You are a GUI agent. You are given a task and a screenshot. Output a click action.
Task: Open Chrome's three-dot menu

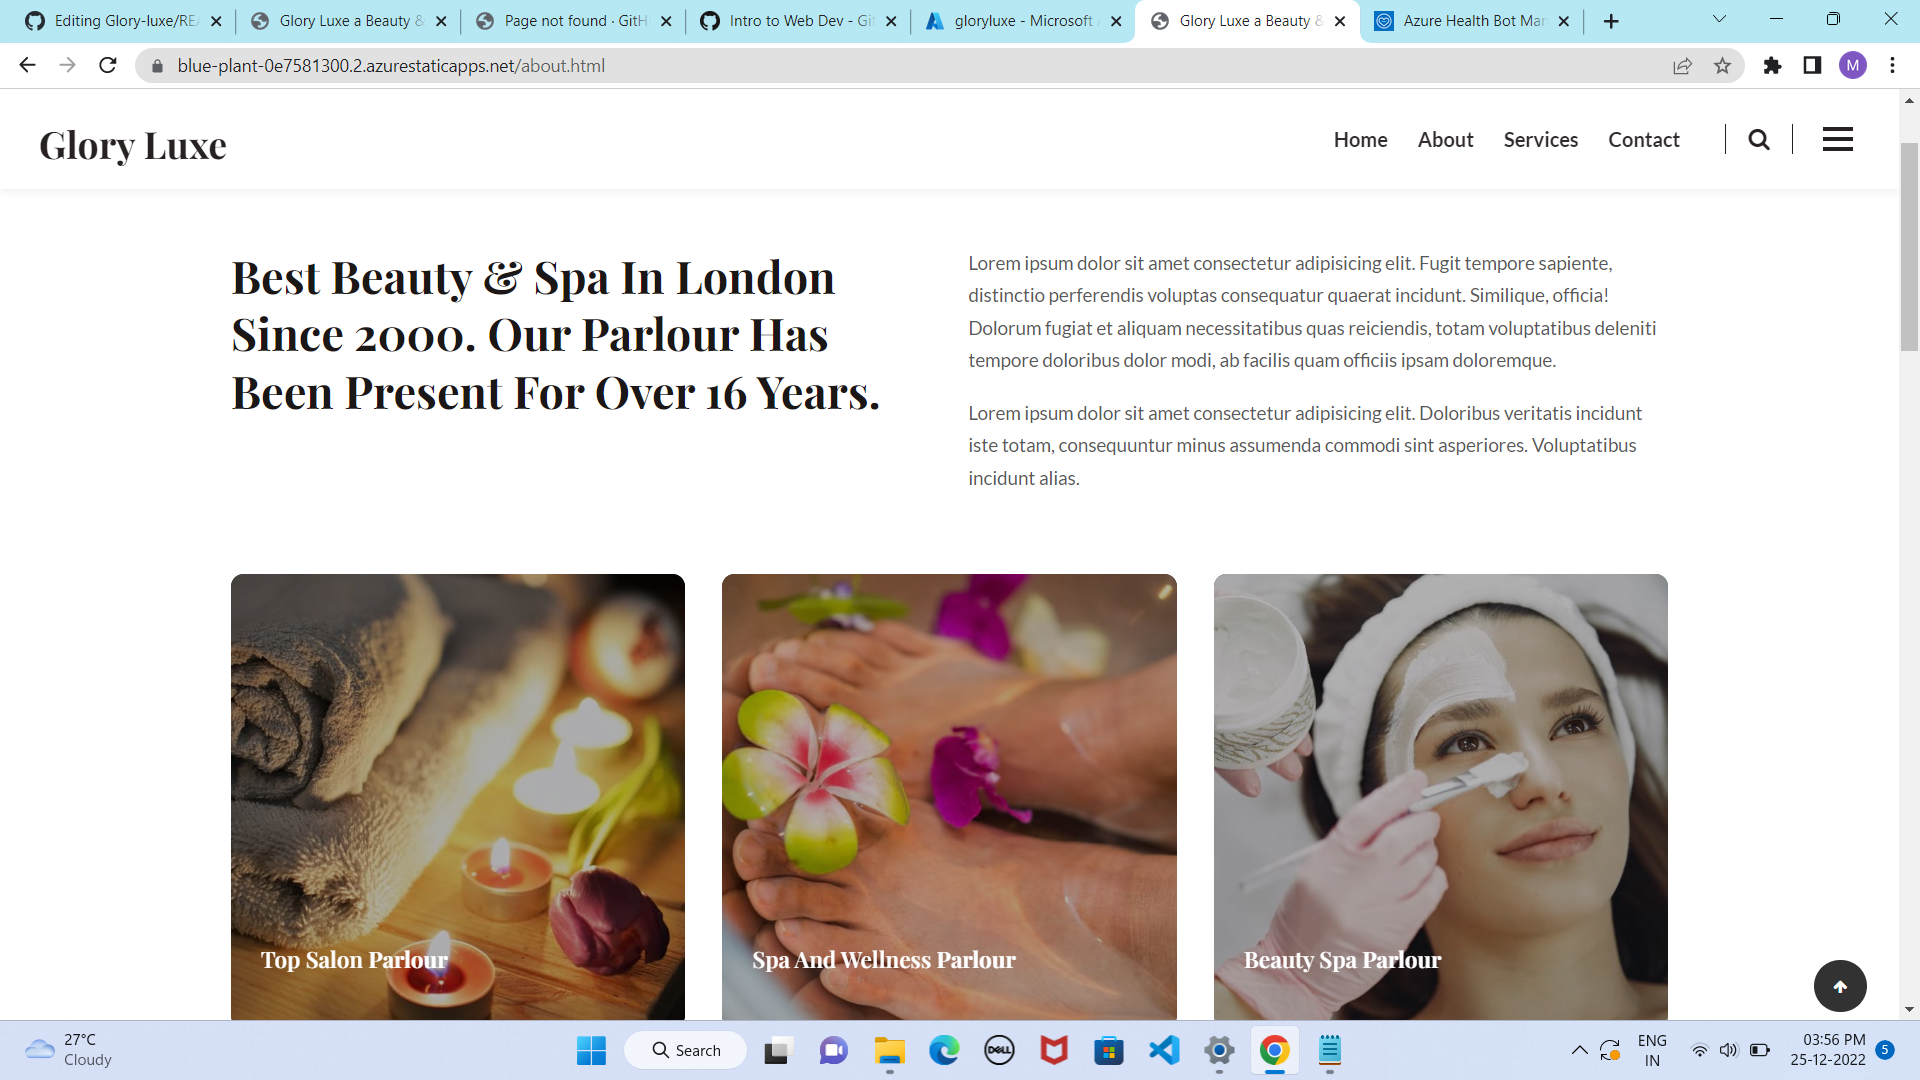1892,66
